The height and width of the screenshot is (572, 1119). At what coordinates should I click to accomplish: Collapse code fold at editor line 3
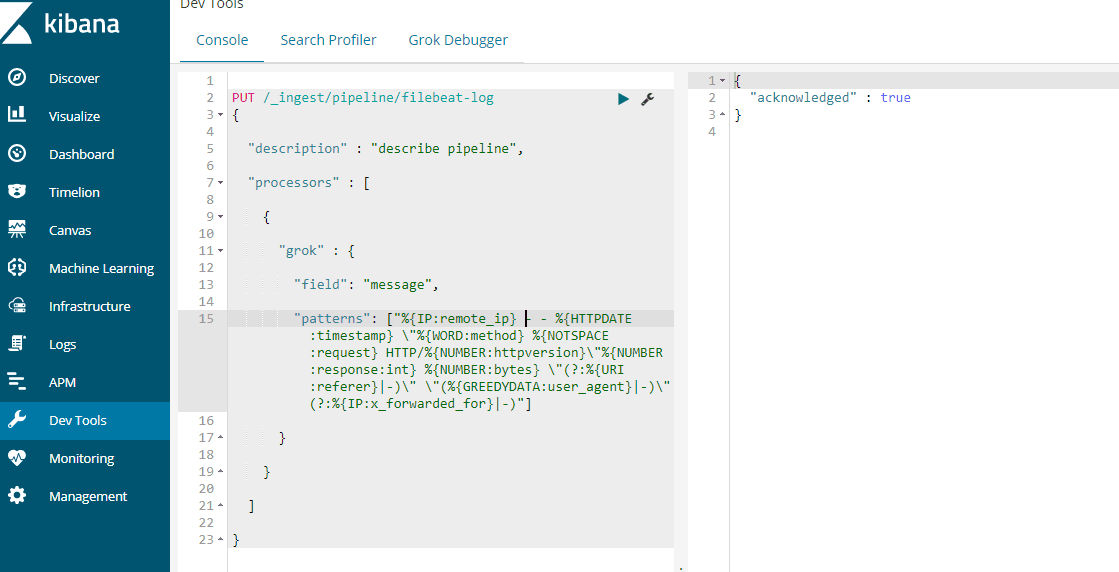(x=221, y=114)
